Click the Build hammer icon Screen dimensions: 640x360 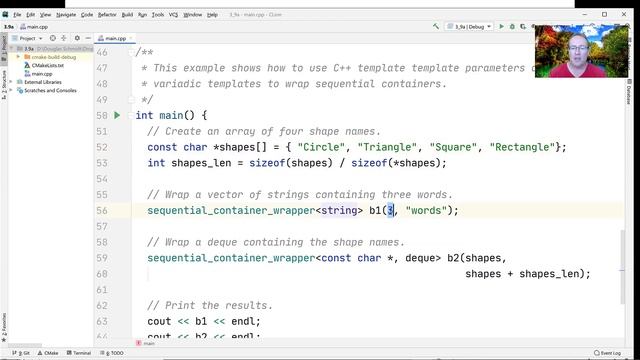click(x=436, y=27)
